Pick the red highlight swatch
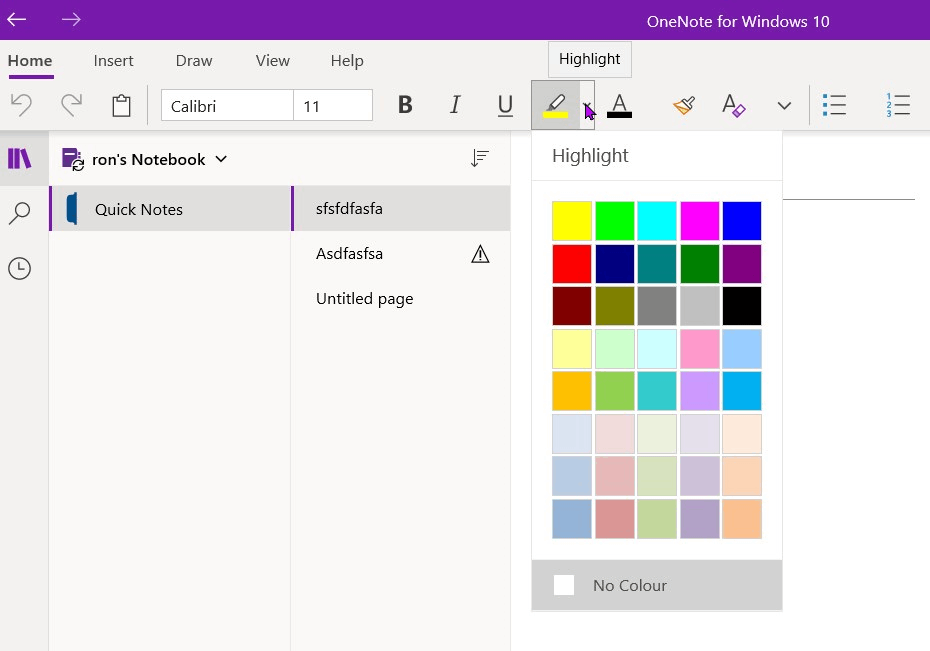This screenshot has width=930, height=651. [572, 264]
